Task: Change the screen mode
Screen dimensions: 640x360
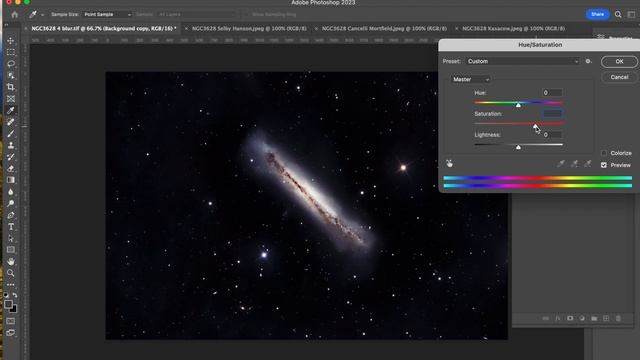Action: (11, 333)
